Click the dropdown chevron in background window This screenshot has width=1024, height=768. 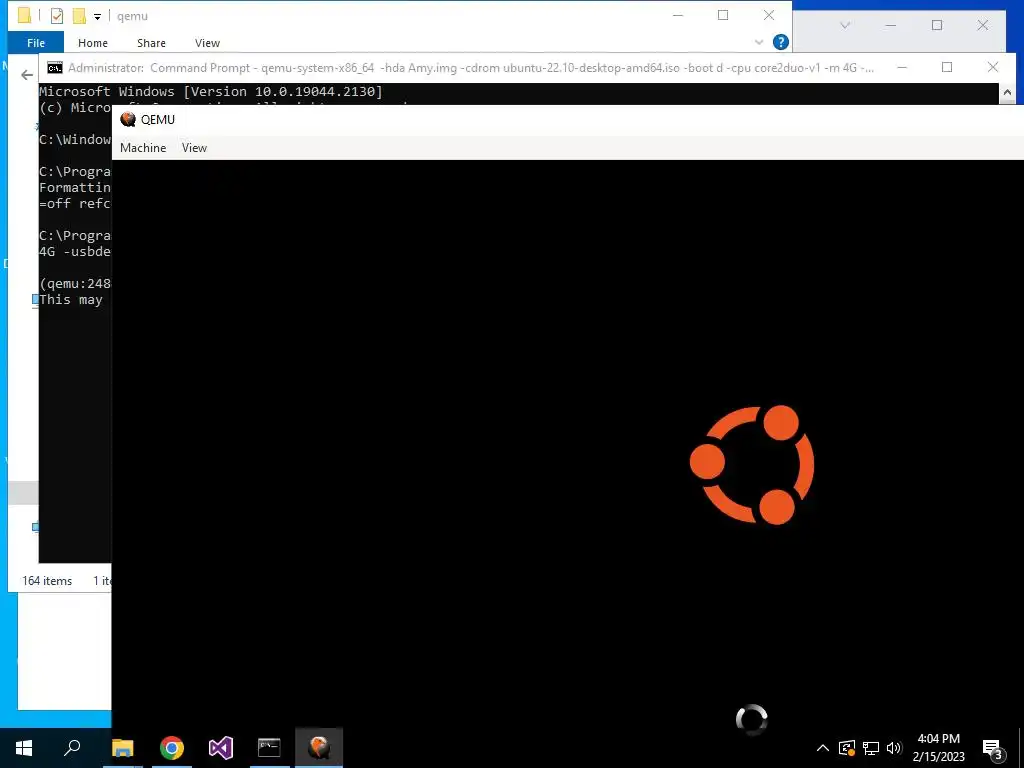point(845,25)
